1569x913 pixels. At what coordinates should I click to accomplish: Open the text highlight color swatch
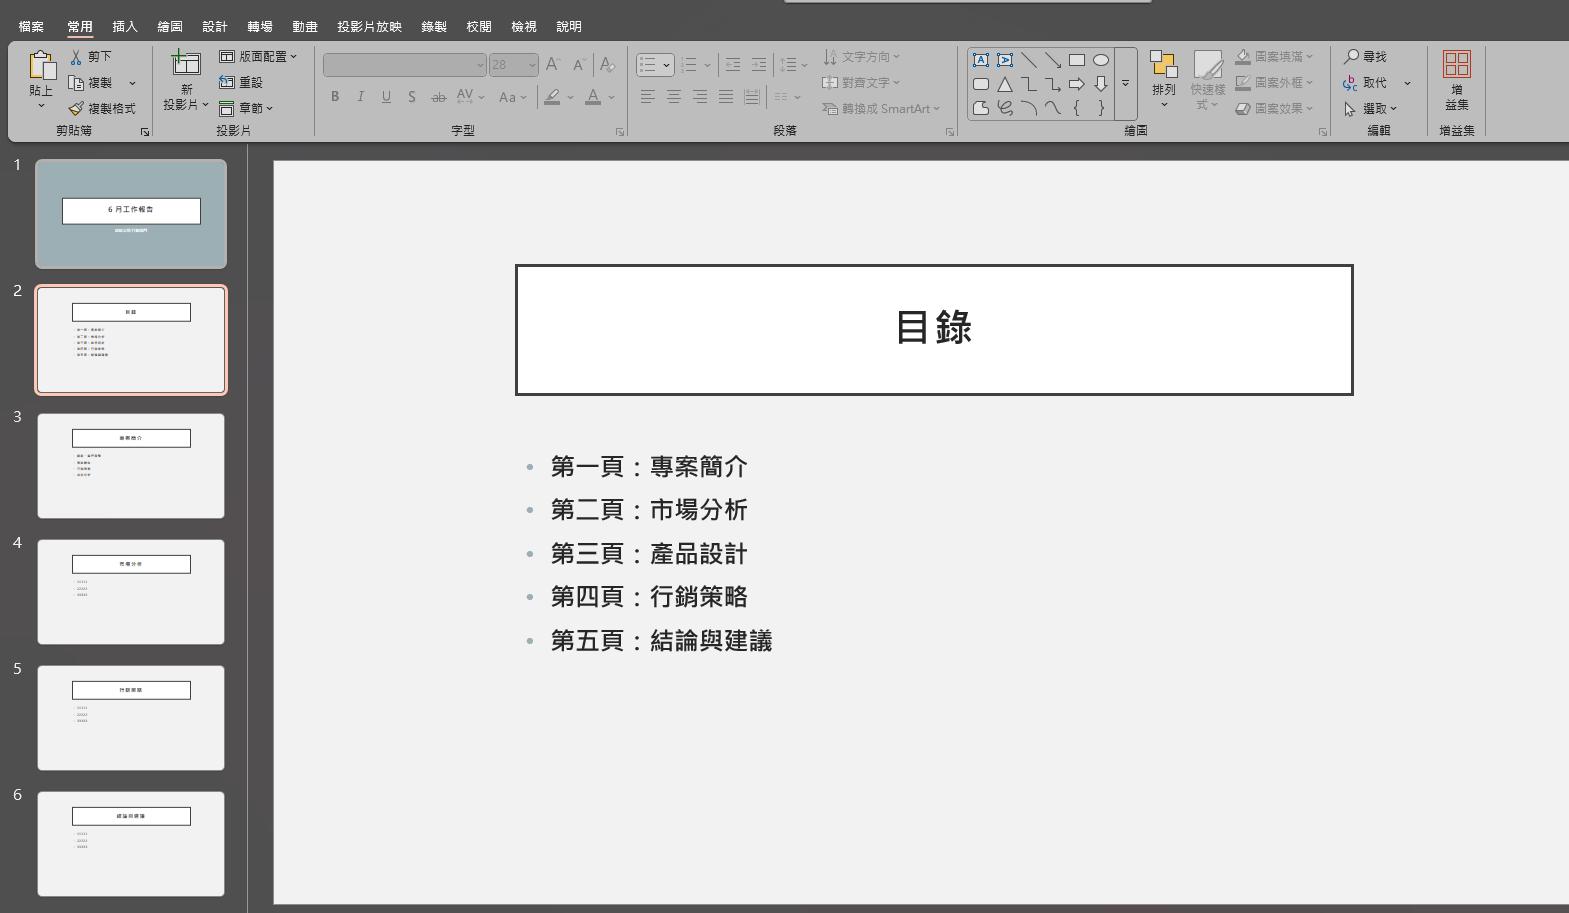click(x=552, y=97)
